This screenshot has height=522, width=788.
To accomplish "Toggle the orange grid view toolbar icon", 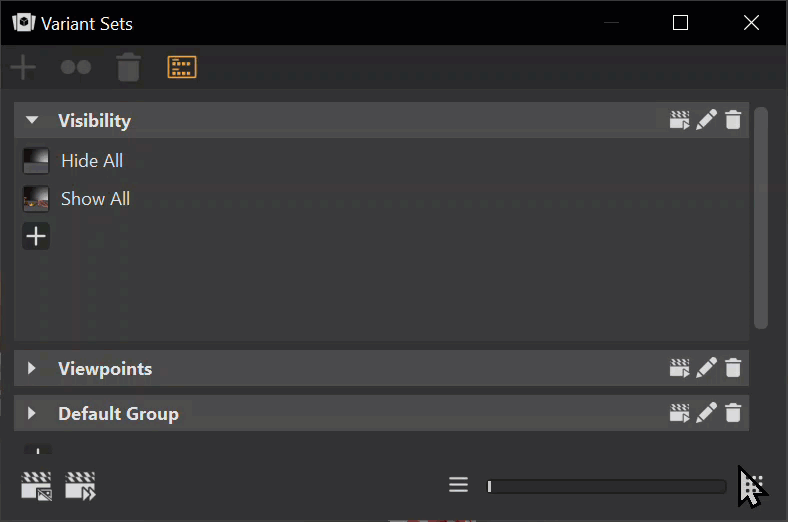I will (182, 67).
